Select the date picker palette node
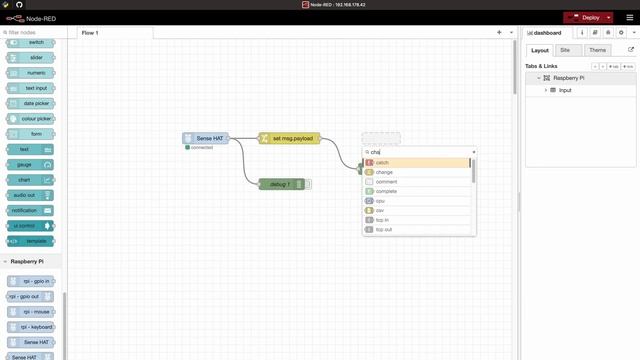Screen dimensions: 640x360 coord(31,103)
